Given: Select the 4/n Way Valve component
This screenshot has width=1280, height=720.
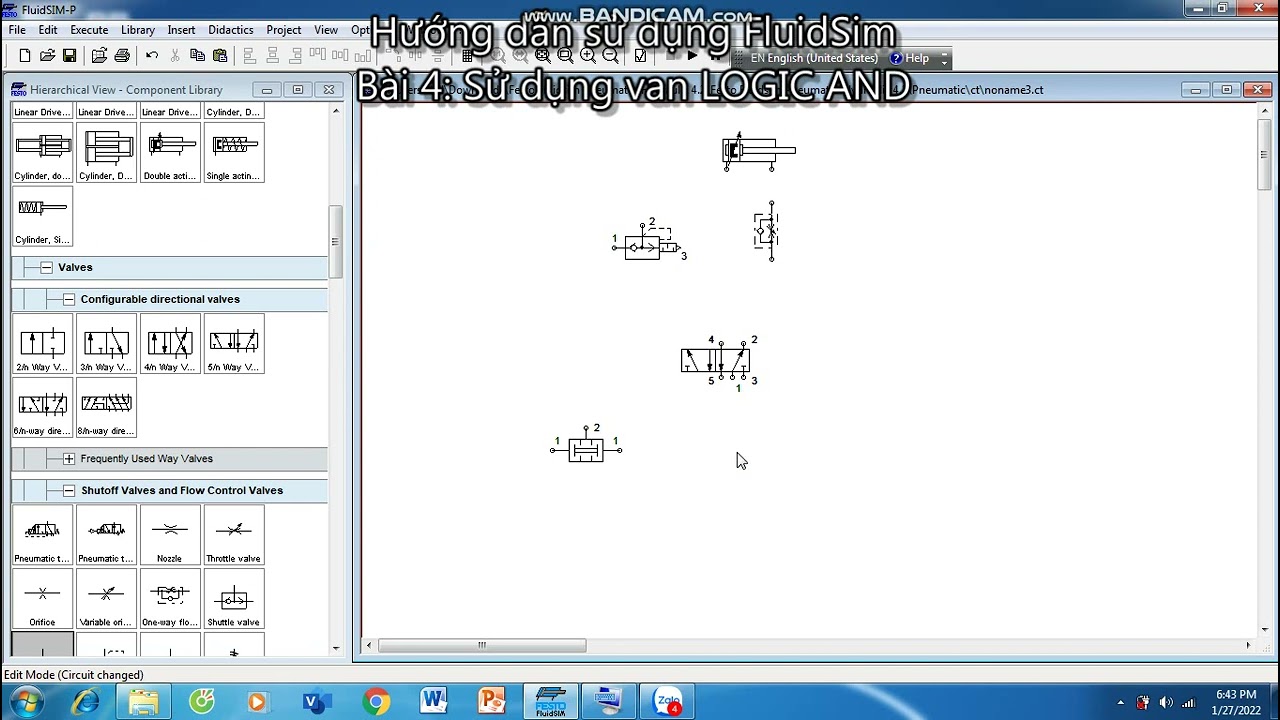Looking at the screenshot, I should click(170, 344).
